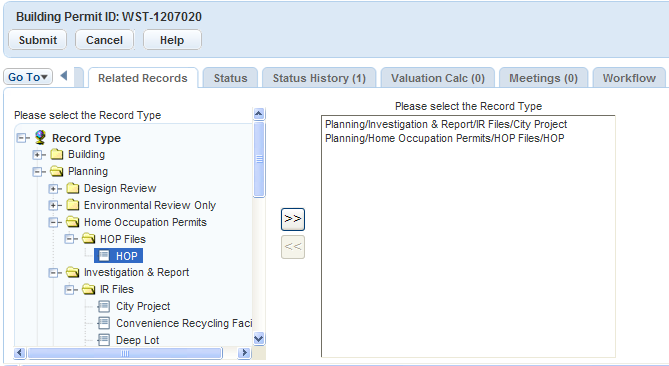Screen dimensions: 669x366
Task: Click the tree's horizontal scrollbar right arrow
Action: point(244,353)
